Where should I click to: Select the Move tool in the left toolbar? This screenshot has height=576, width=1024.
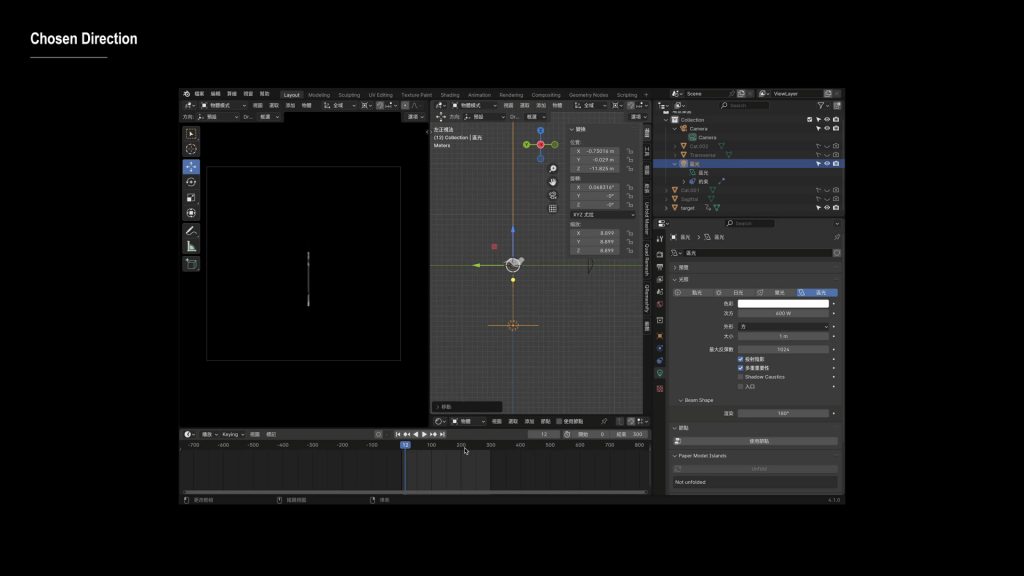tap(191, 167)
